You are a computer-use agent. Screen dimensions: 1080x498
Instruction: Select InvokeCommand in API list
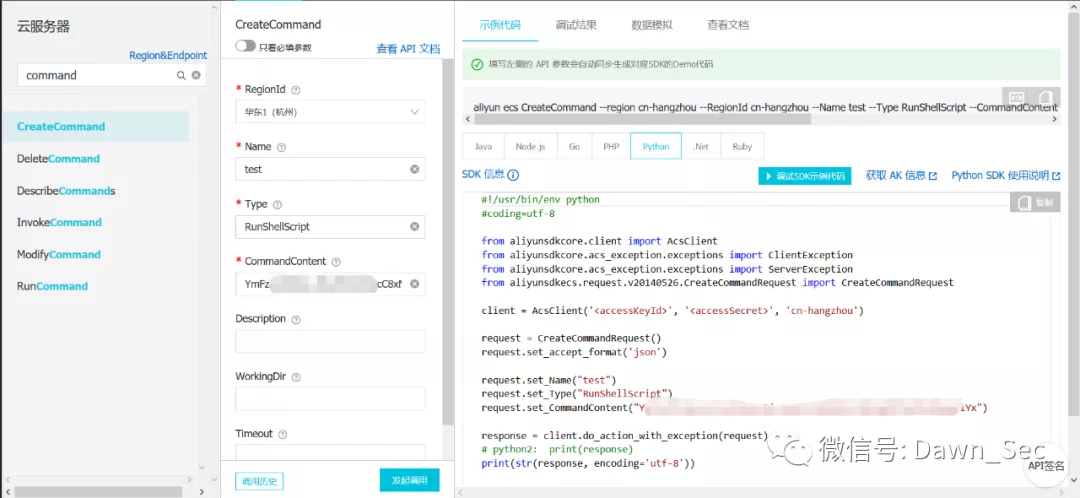click(59, 222)
